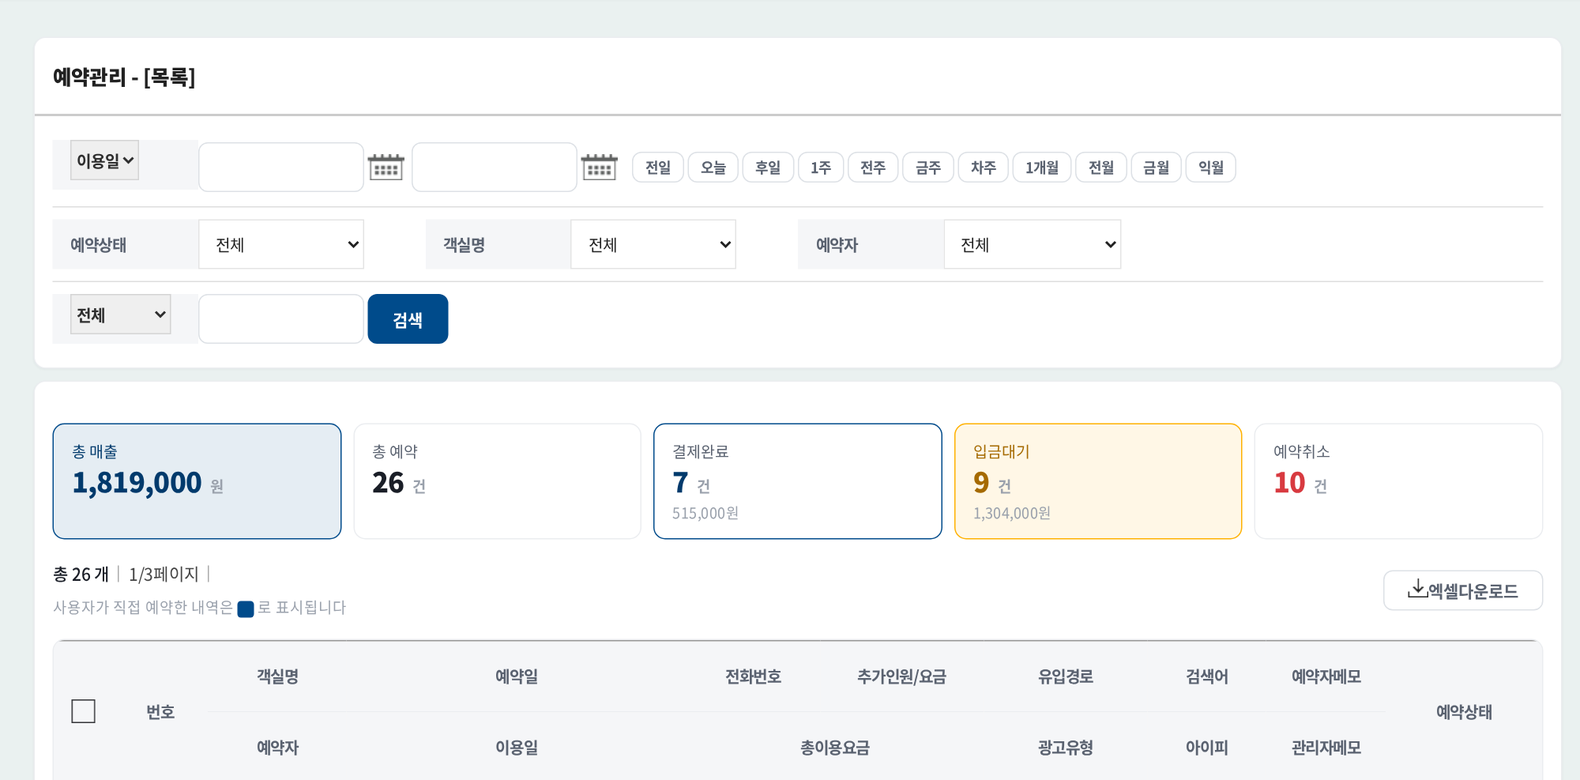Click the 아이피 column header

pyautogui.click(x=1207, y=747)
